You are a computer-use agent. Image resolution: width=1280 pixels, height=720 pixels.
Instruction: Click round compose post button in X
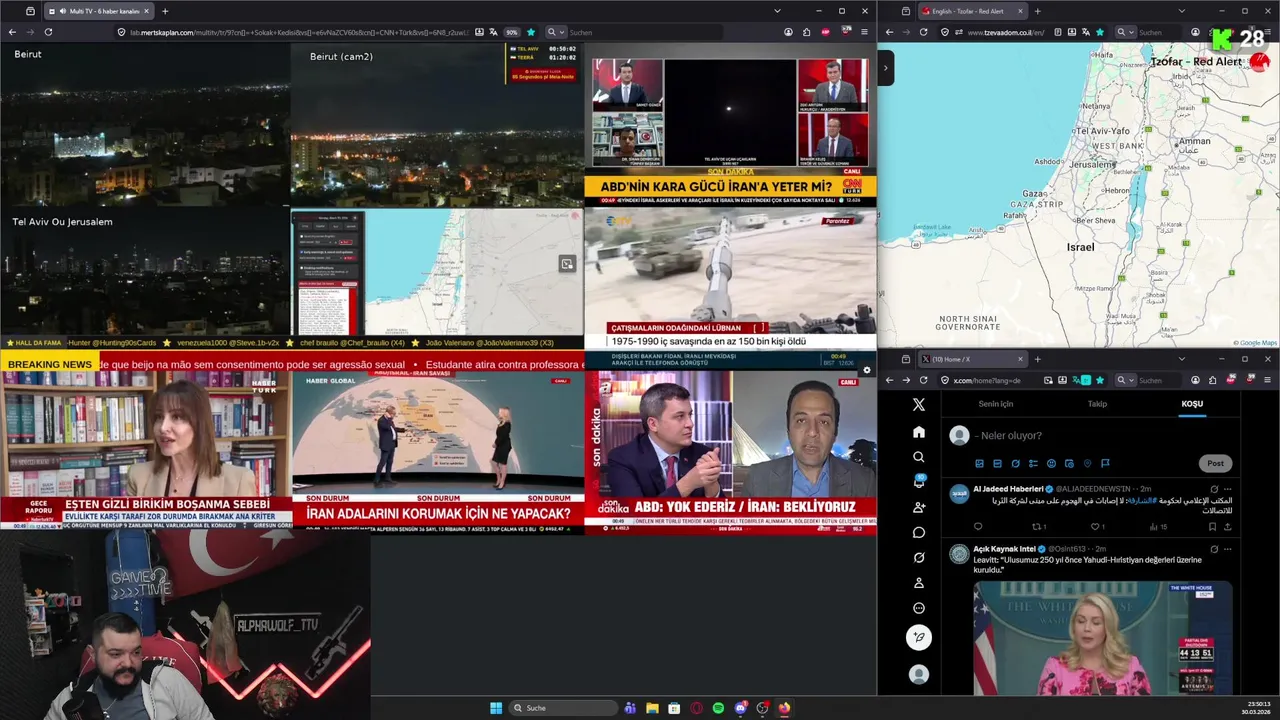coord(919,637)
